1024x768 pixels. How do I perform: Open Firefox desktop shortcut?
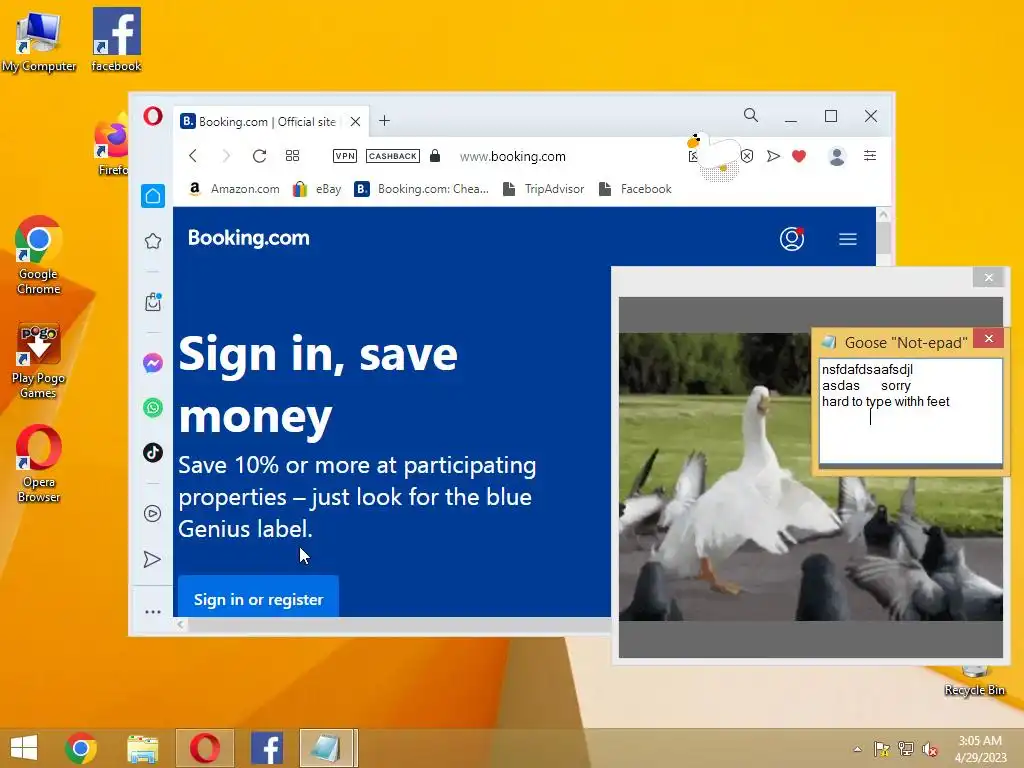(112, 145)
